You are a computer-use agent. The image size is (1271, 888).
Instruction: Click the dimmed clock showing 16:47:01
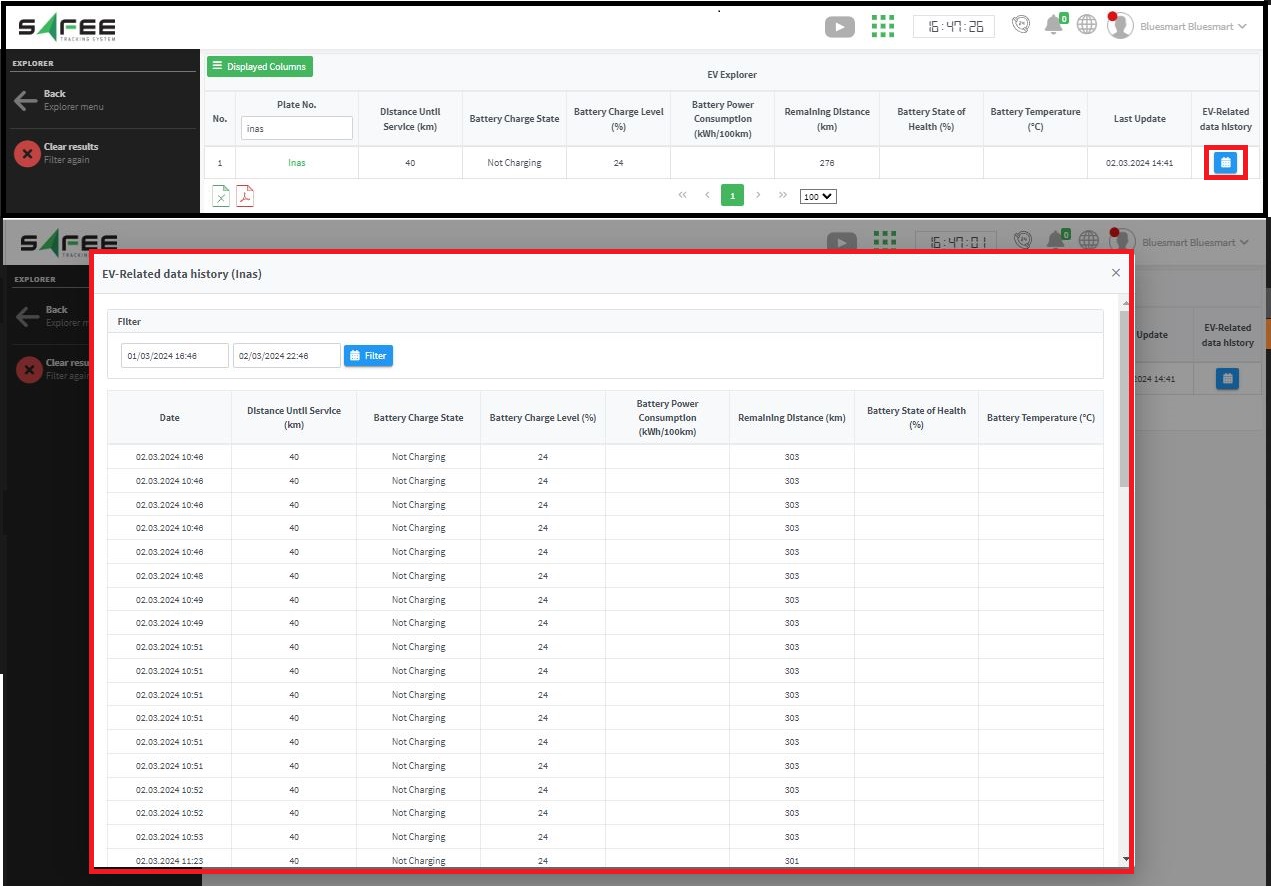coord(956,242)
